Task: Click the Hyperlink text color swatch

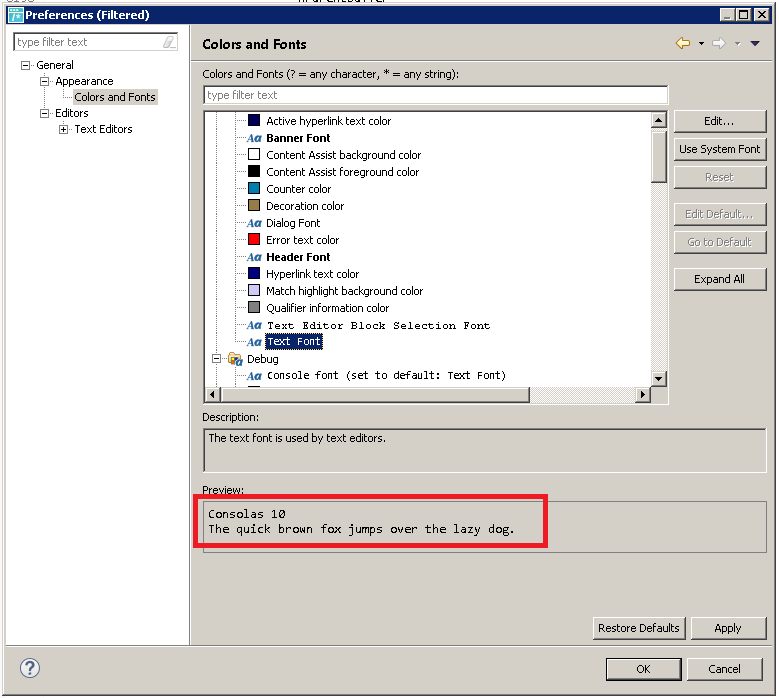Action: 254,273
